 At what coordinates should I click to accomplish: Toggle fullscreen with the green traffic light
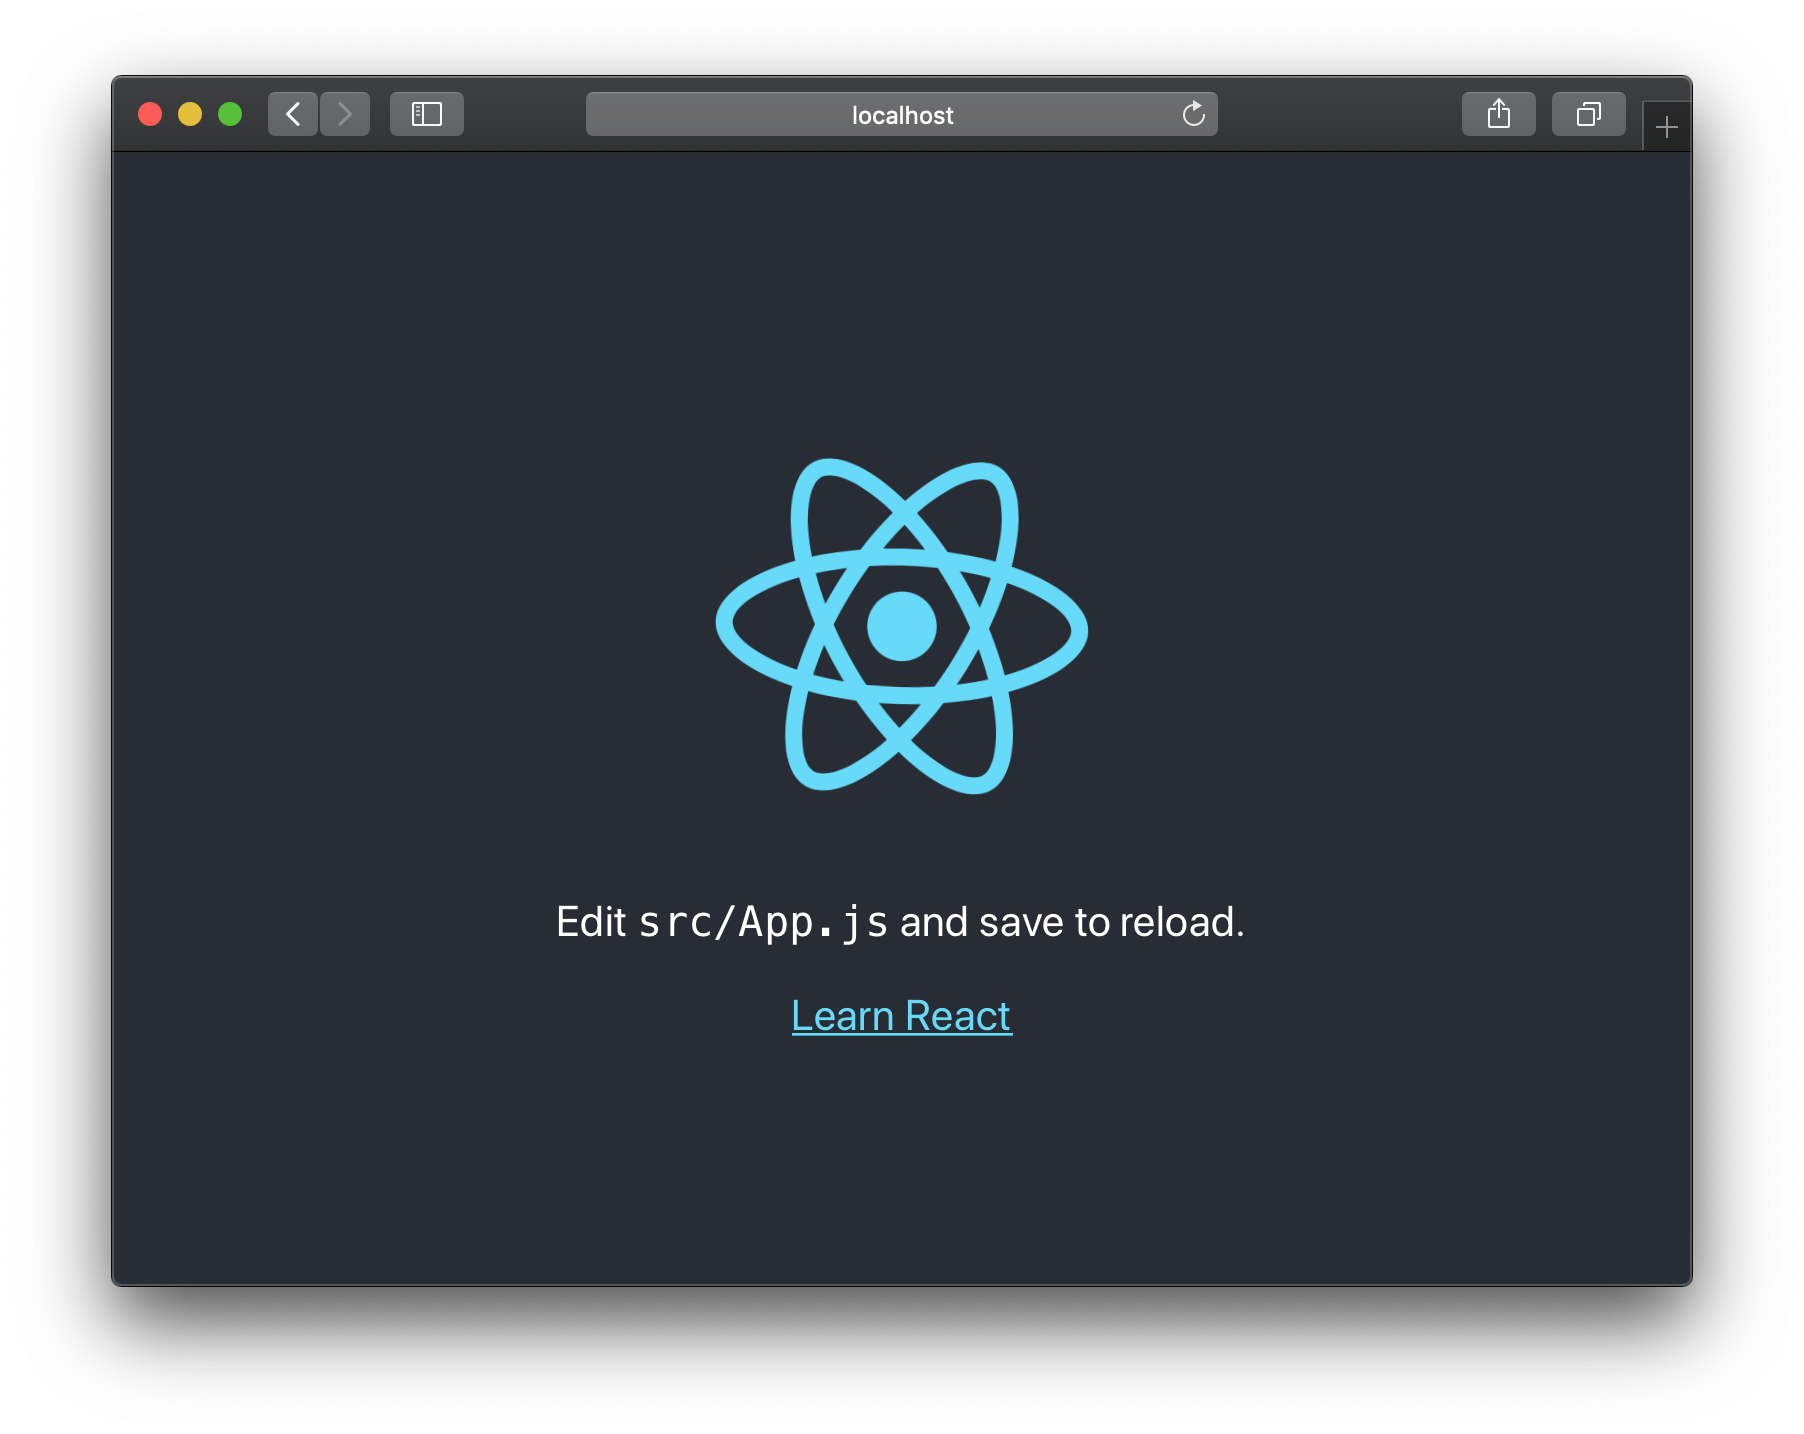click(229, 114)
